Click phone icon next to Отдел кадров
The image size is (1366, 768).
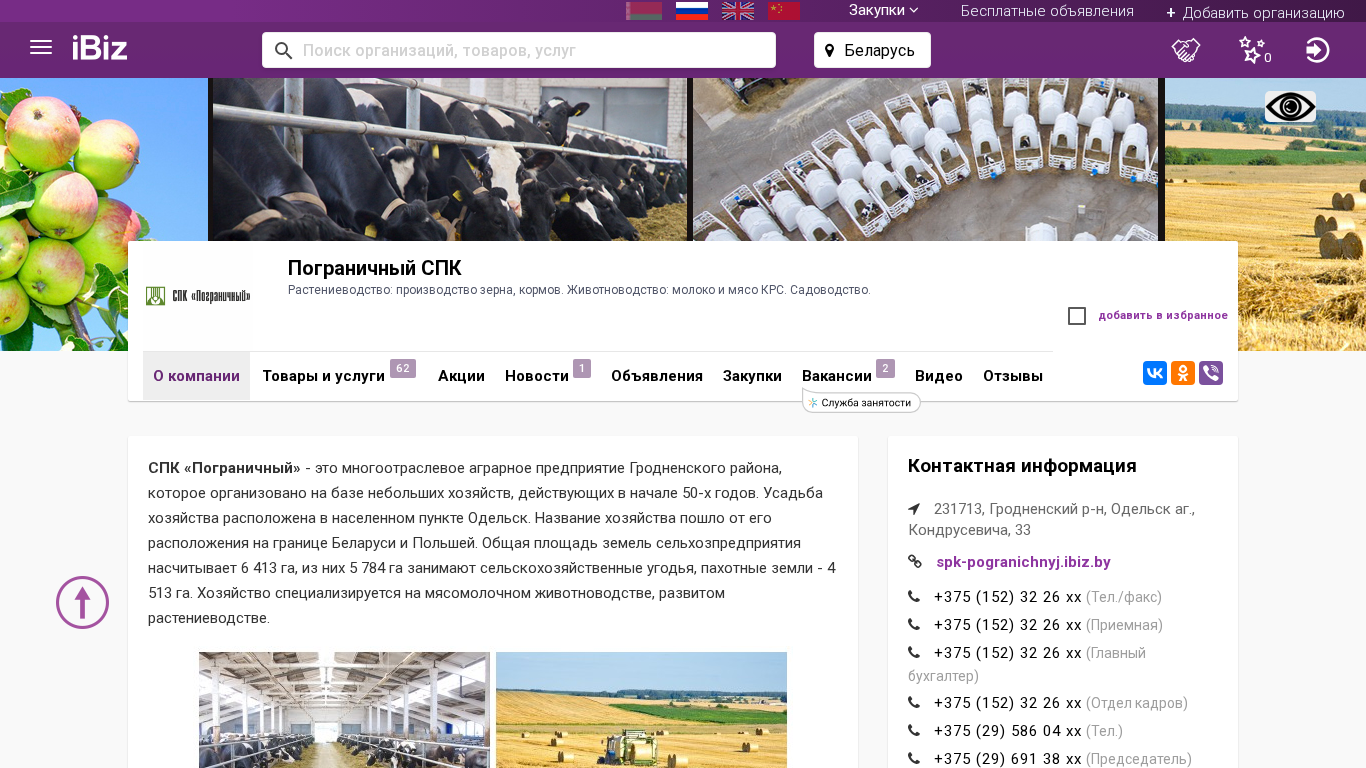[x=914, y=703]
